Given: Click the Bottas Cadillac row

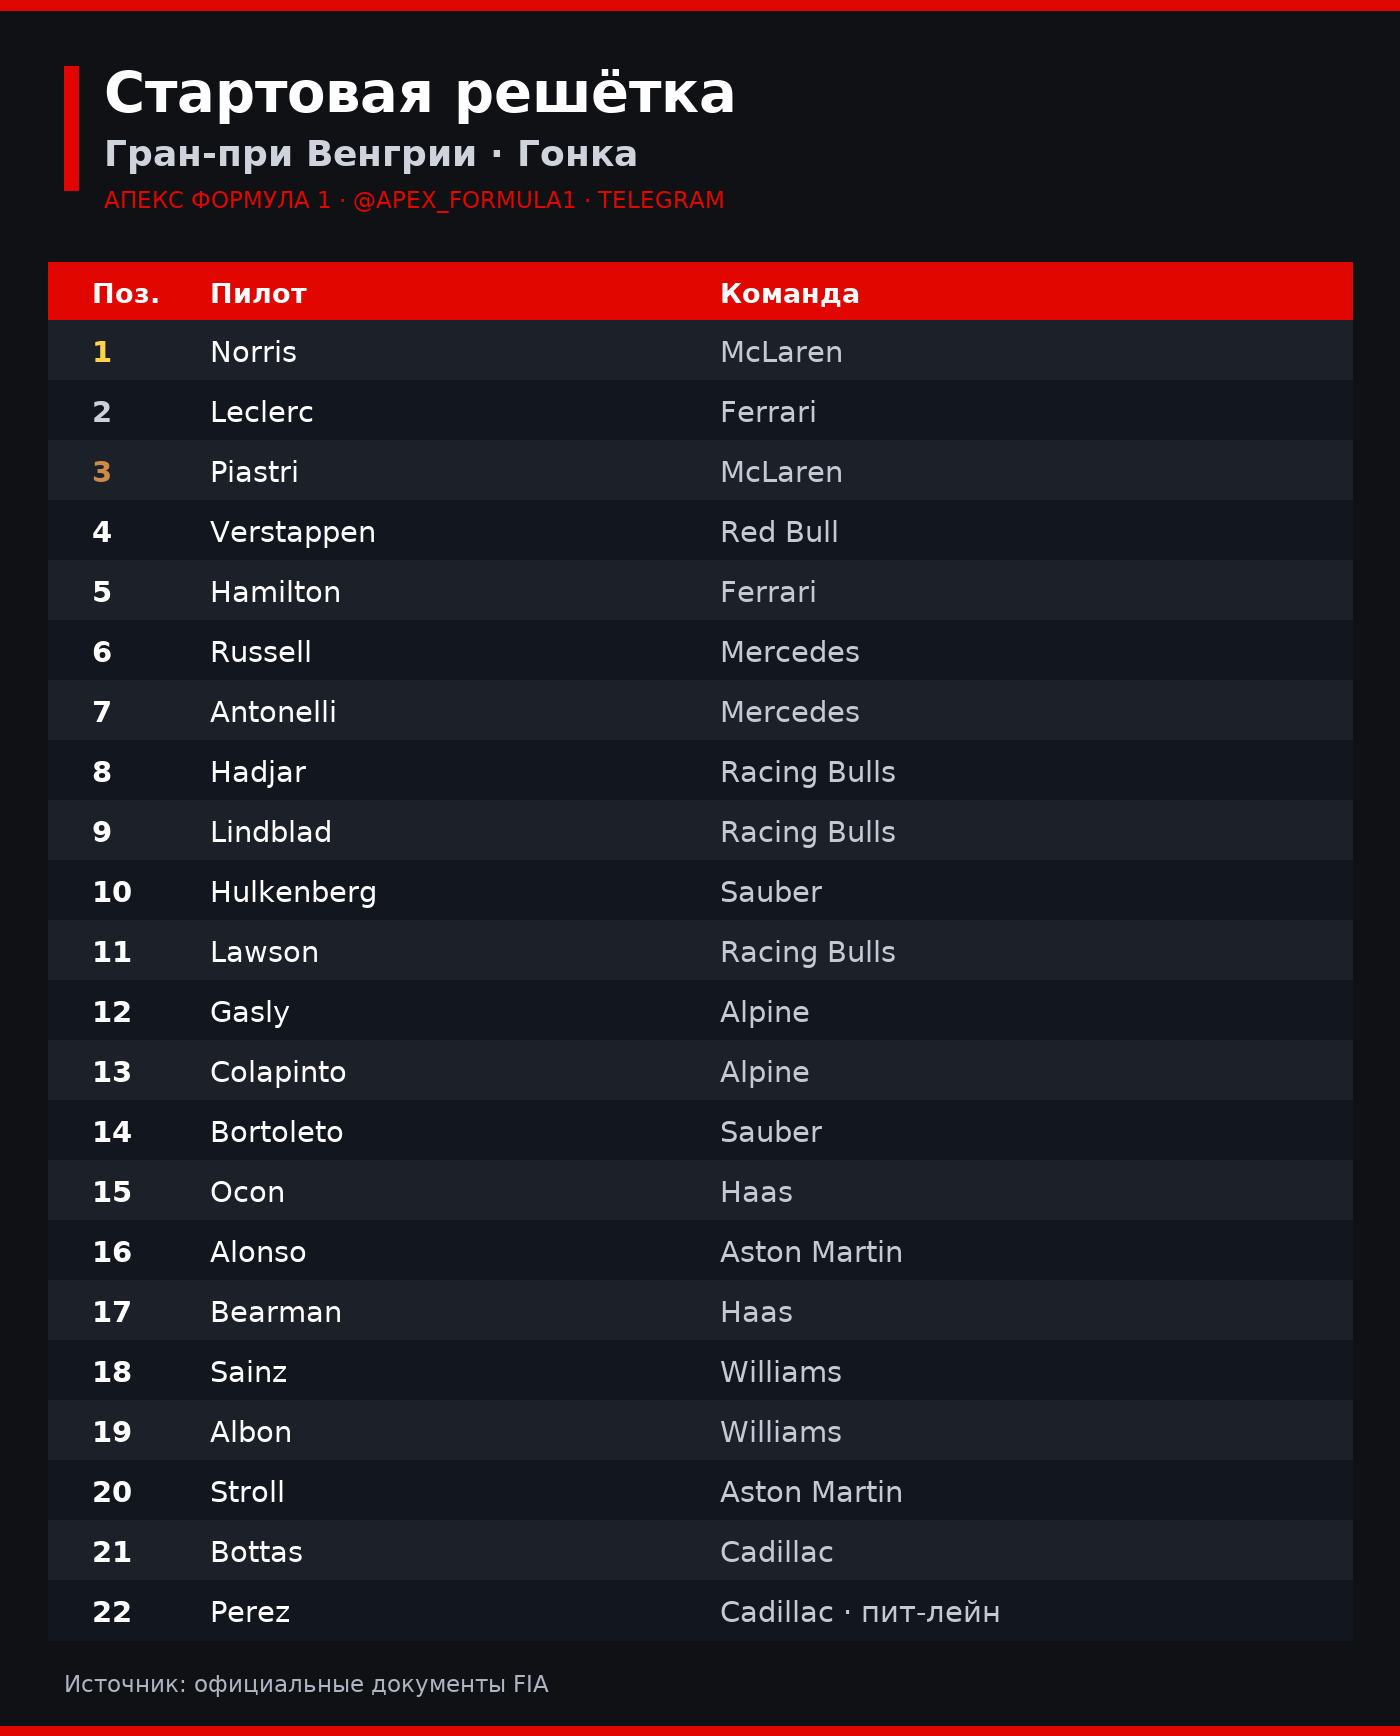Looking at the screenshot, I should pyautogui.click(x=700, y=1550).
